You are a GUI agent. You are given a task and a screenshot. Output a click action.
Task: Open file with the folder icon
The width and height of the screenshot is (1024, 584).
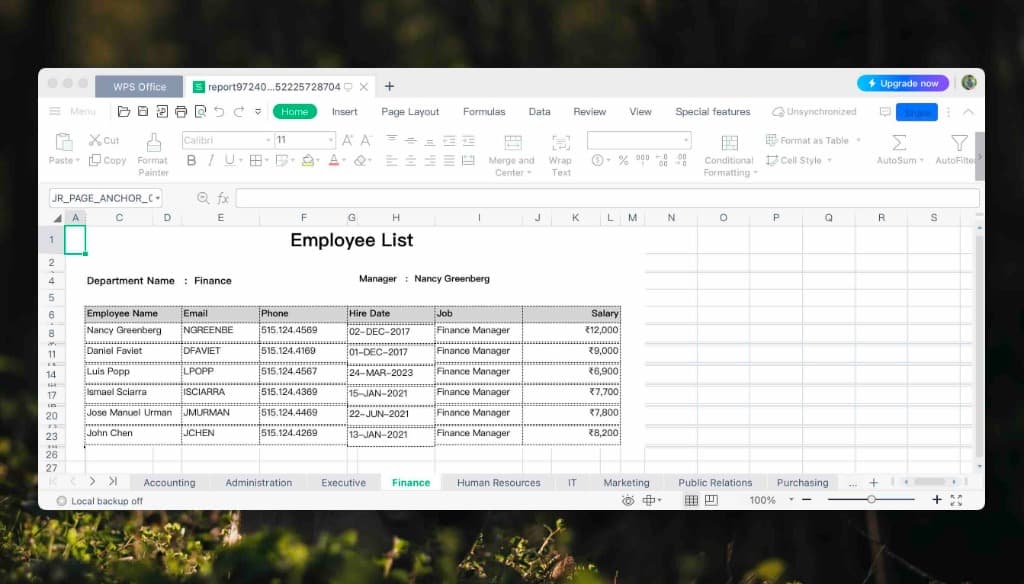pos(123,112)
